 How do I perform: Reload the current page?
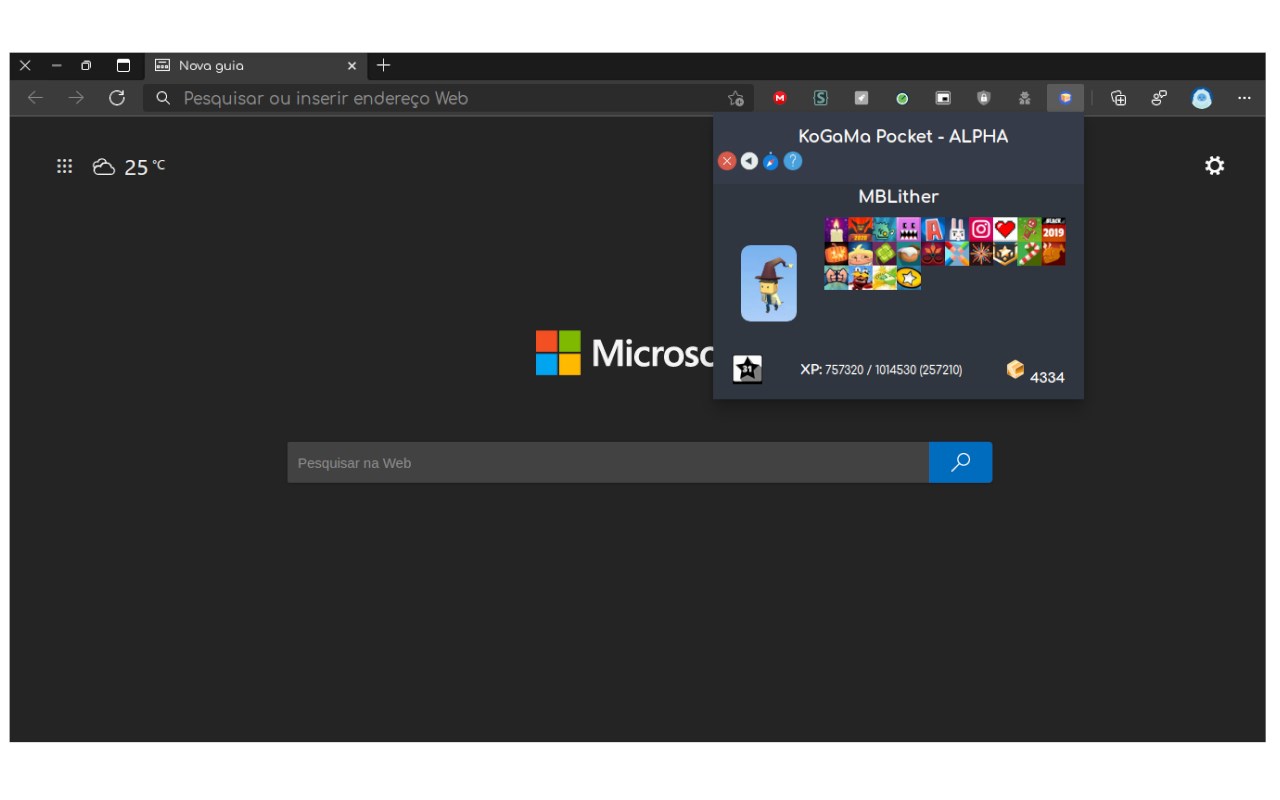coord(117,98)
